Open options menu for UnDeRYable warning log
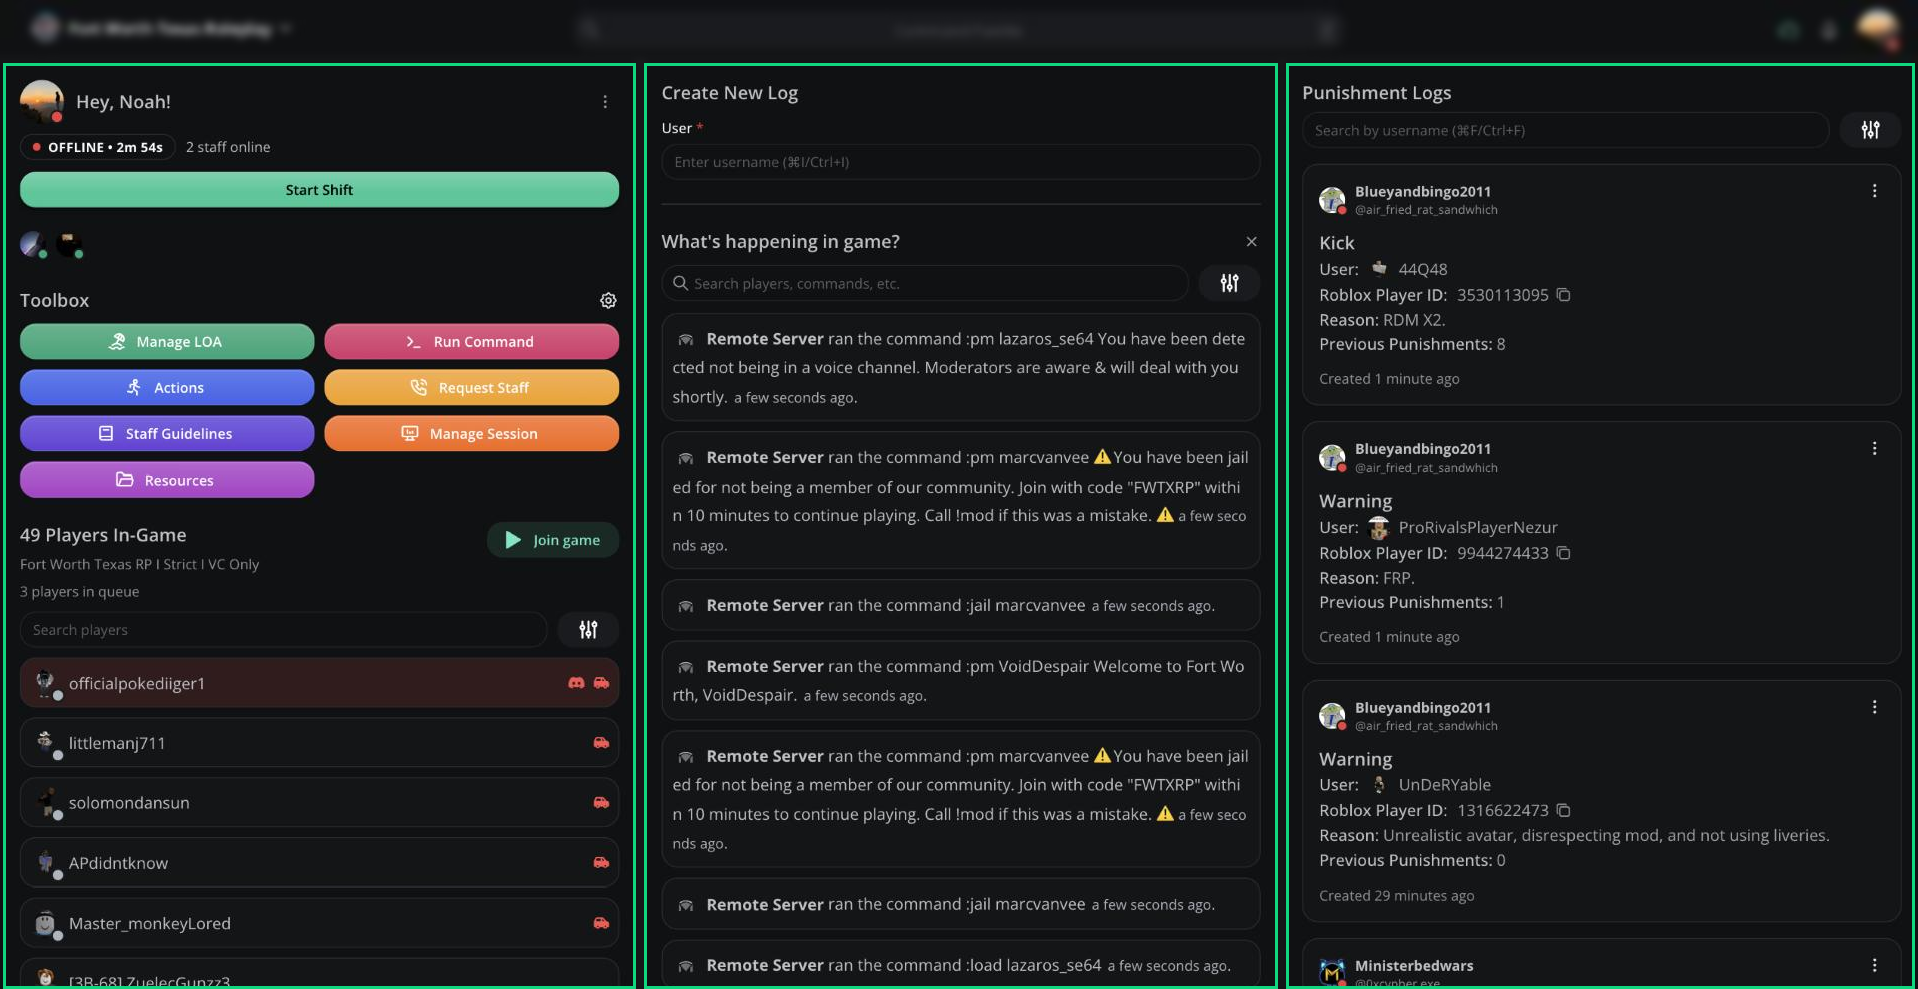 tap(1874, 707)
